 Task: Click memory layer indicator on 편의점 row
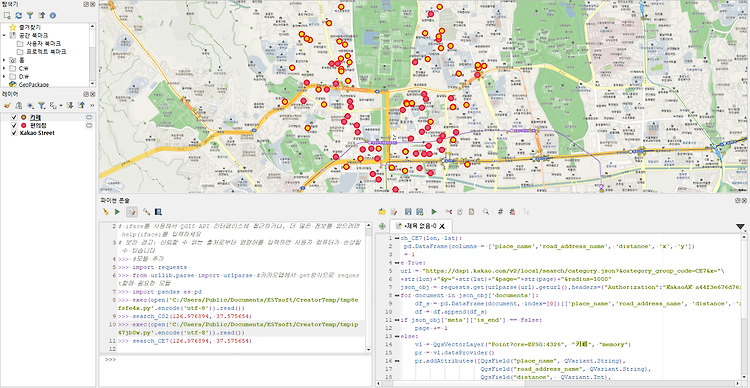coord(88,125)
